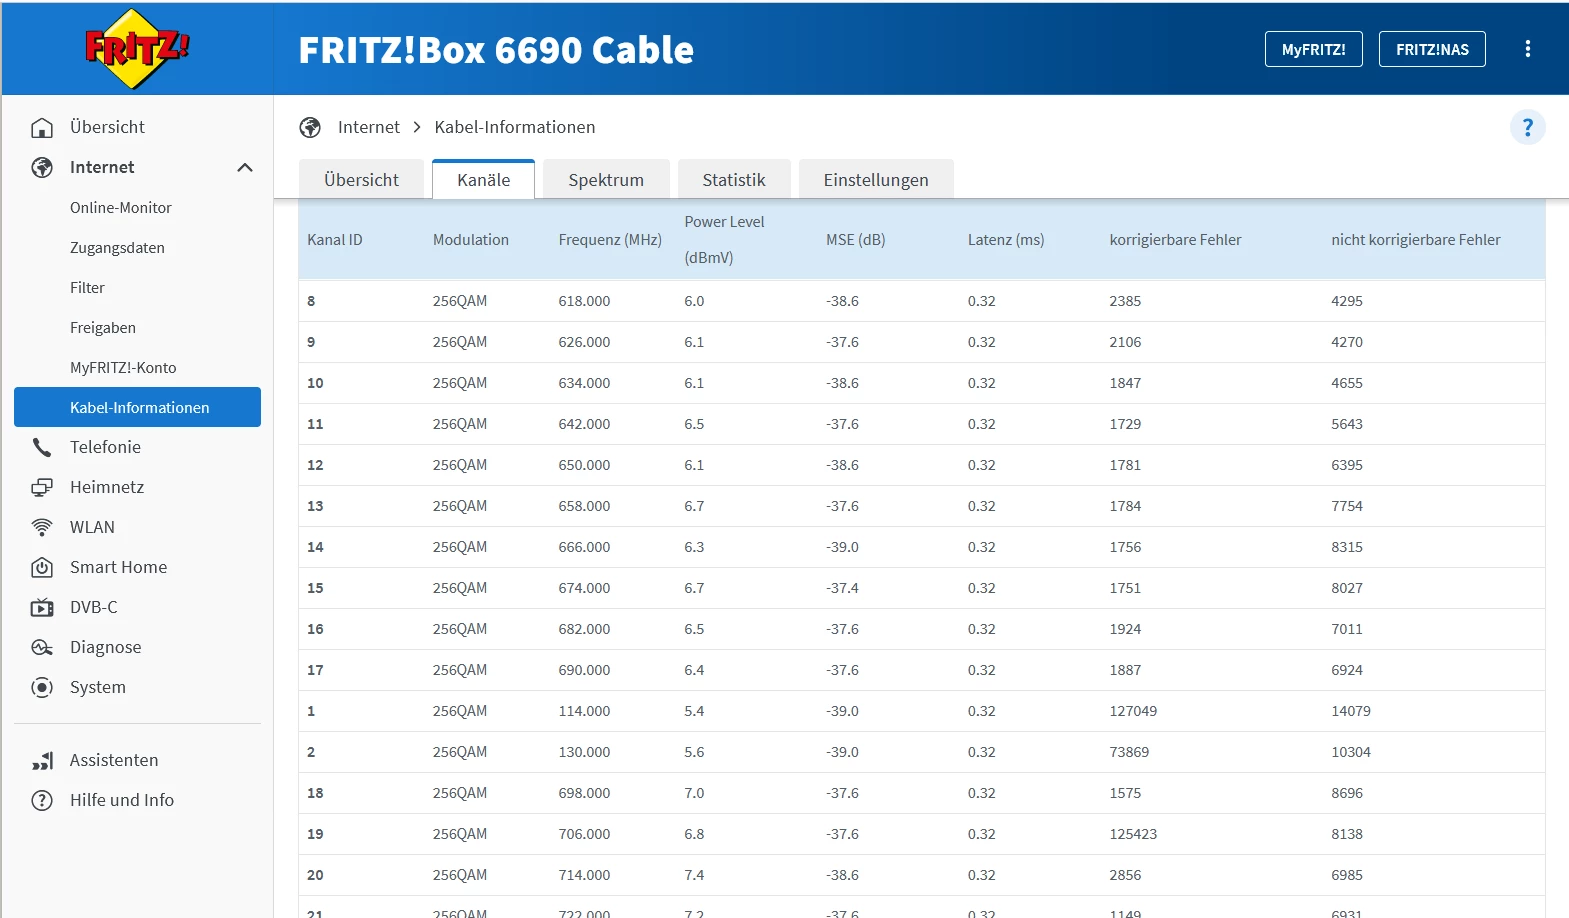This screenshot has width=1569, height=918.
Task: Click MSE value -37.4
Action: tap(842, 588)
